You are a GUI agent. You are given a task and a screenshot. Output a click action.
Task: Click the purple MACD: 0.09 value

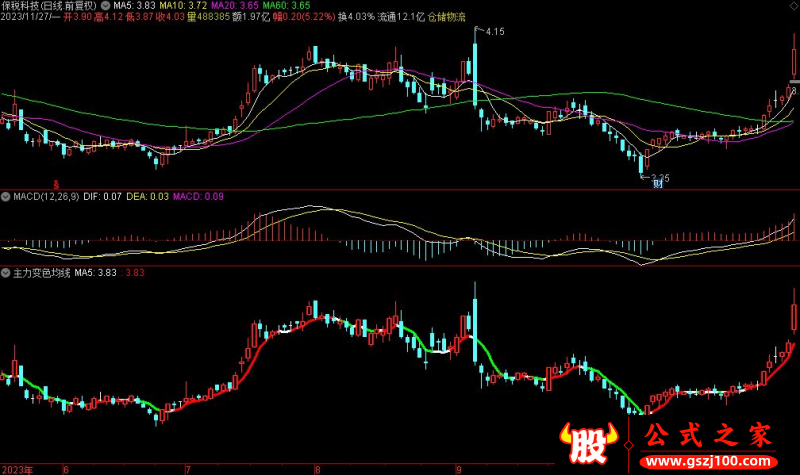tap(198, 196)
